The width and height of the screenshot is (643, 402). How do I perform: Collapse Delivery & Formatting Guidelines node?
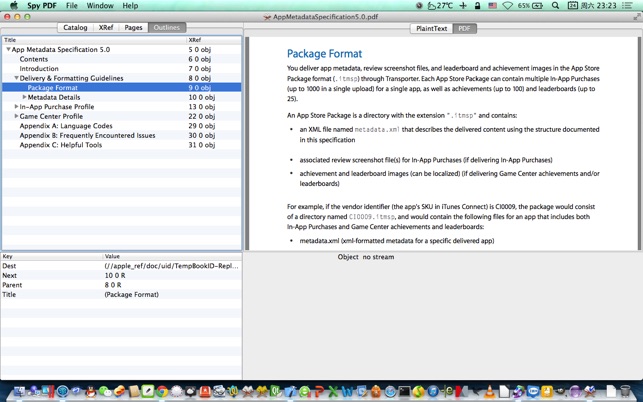[17, 78]
